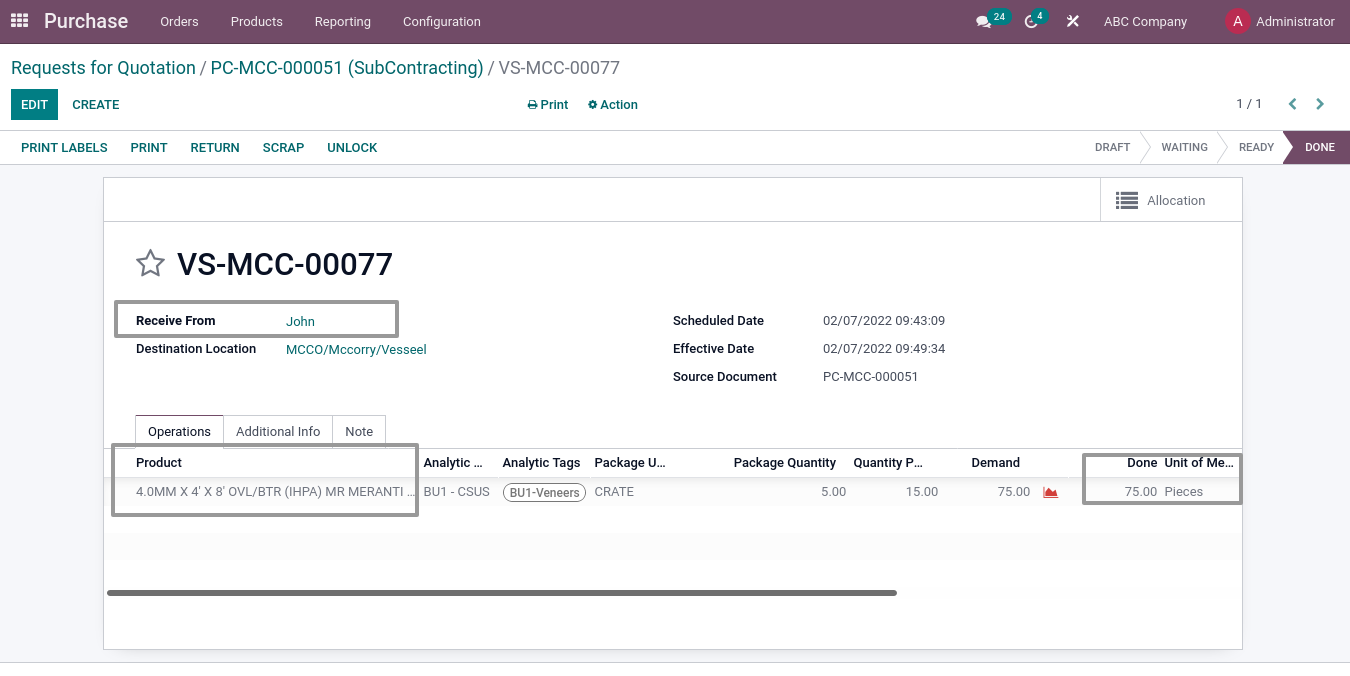View scheduled activities clock icon

coord(1030,20)
